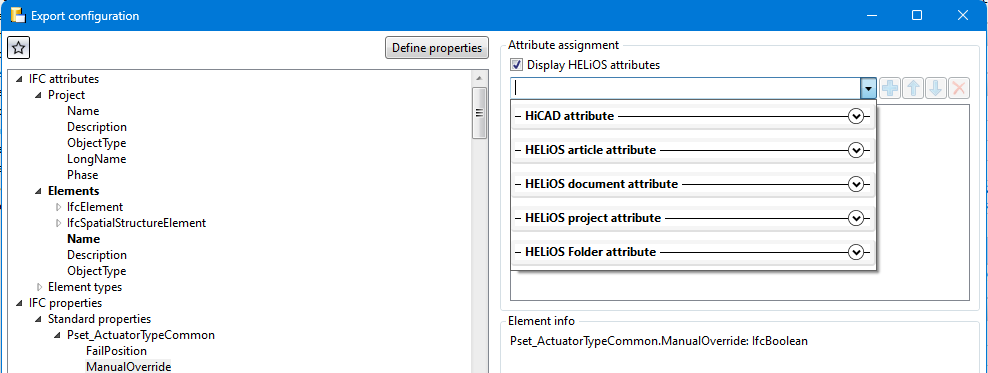
Task: Expand the HiCAD attribute chevron
Action: pyautogui.click(x=856, y=117)
